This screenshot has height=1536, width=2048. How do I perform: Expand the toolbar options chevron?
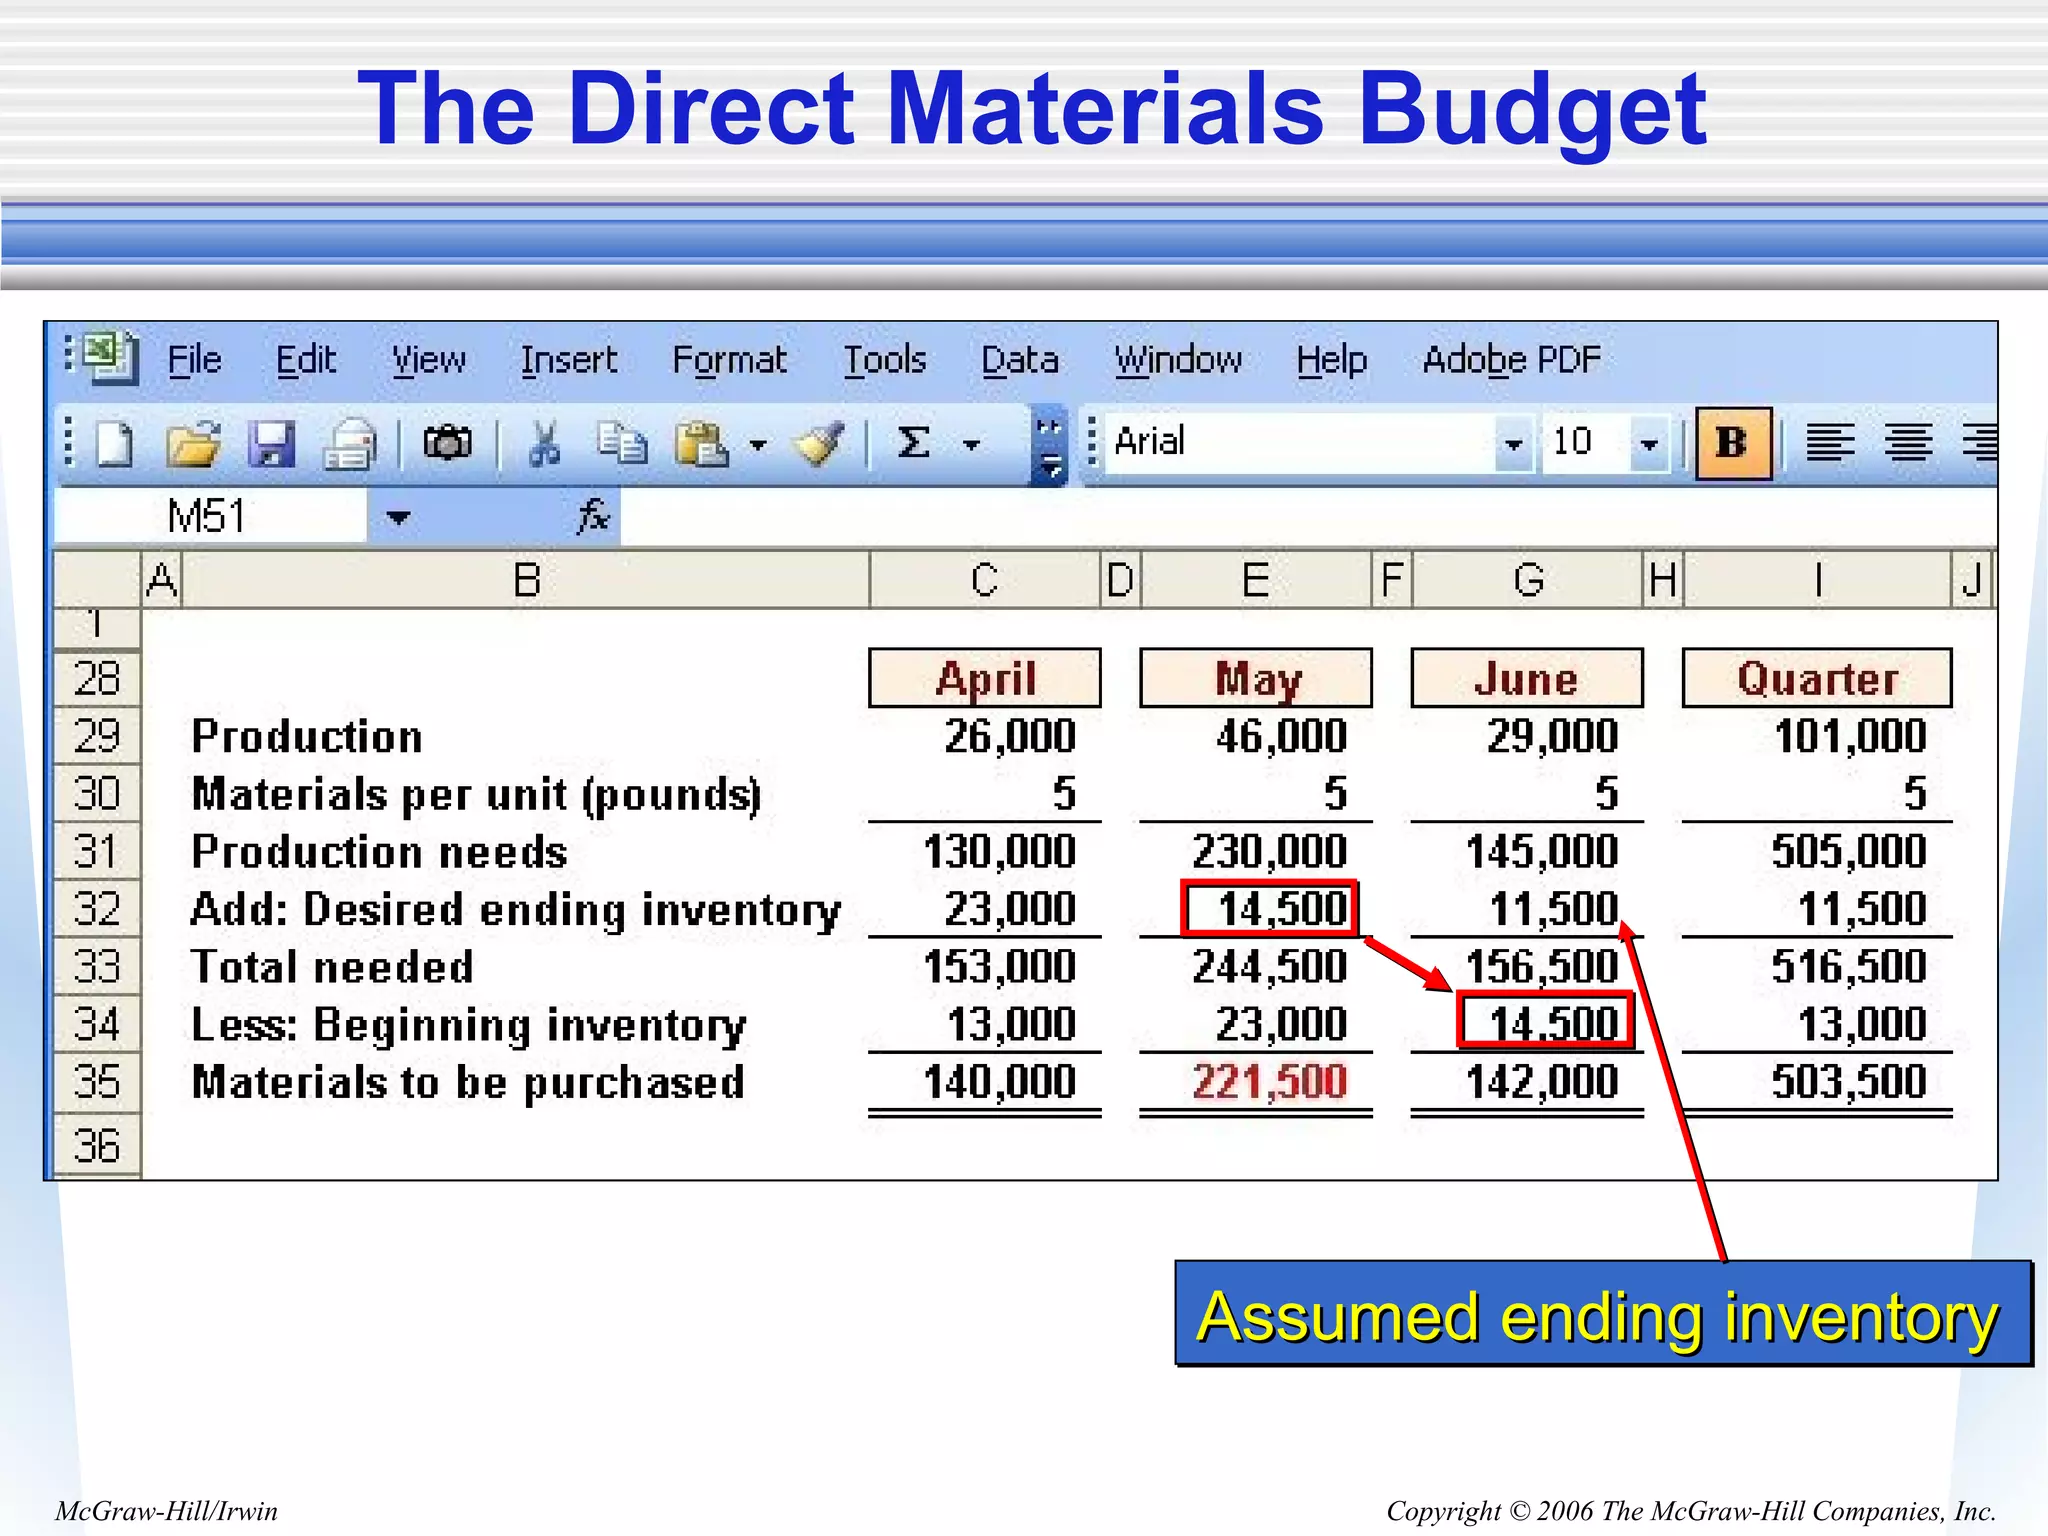(1048, 446)
